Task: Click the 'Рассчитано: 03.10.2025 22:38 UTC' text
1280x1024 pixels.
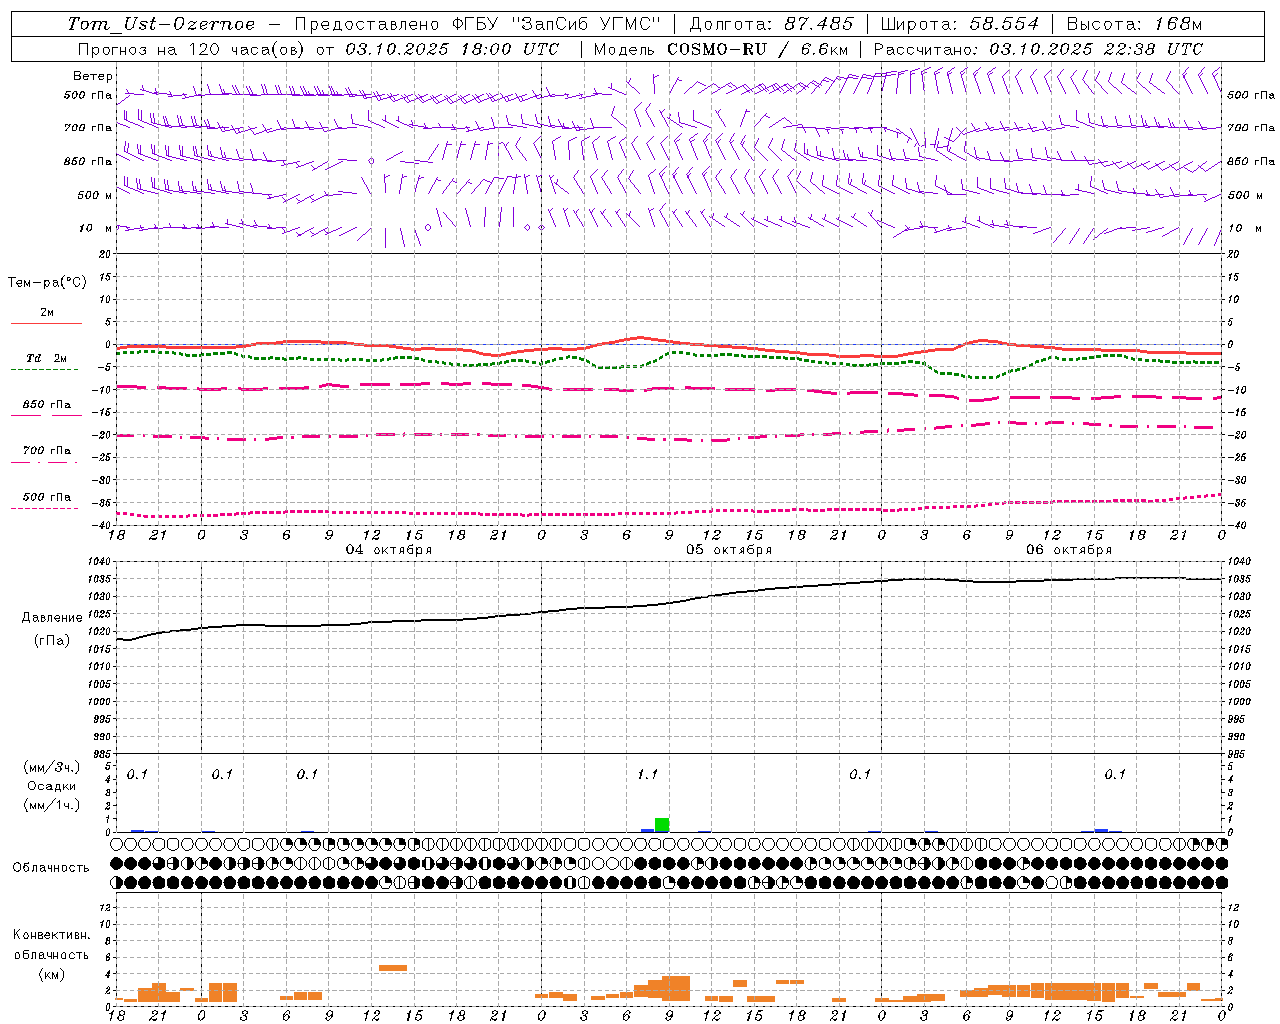Action: pyautogui.click(x=1038, y=49)
